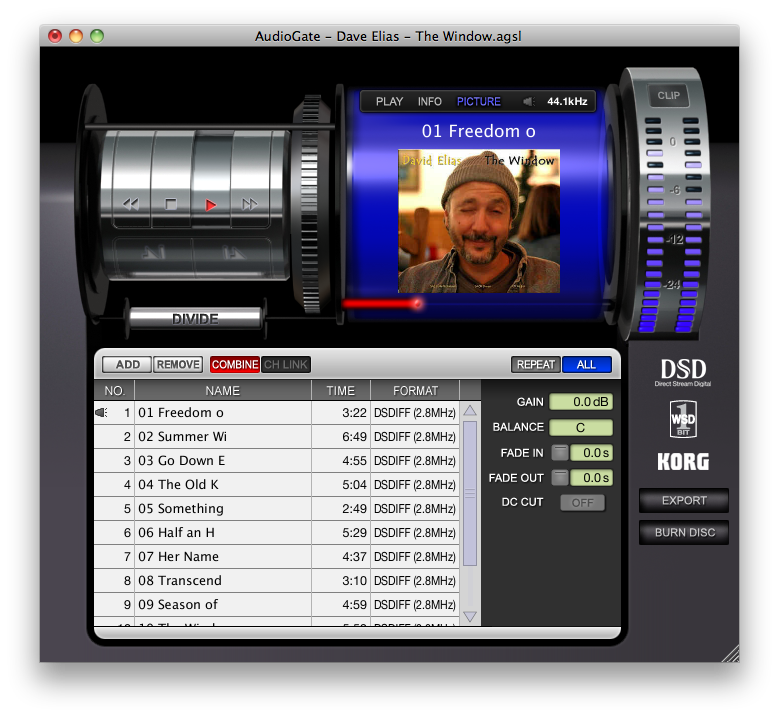Toggle the REPEAT button
This screenshot has width=779, height=717.
pos(536,364)
